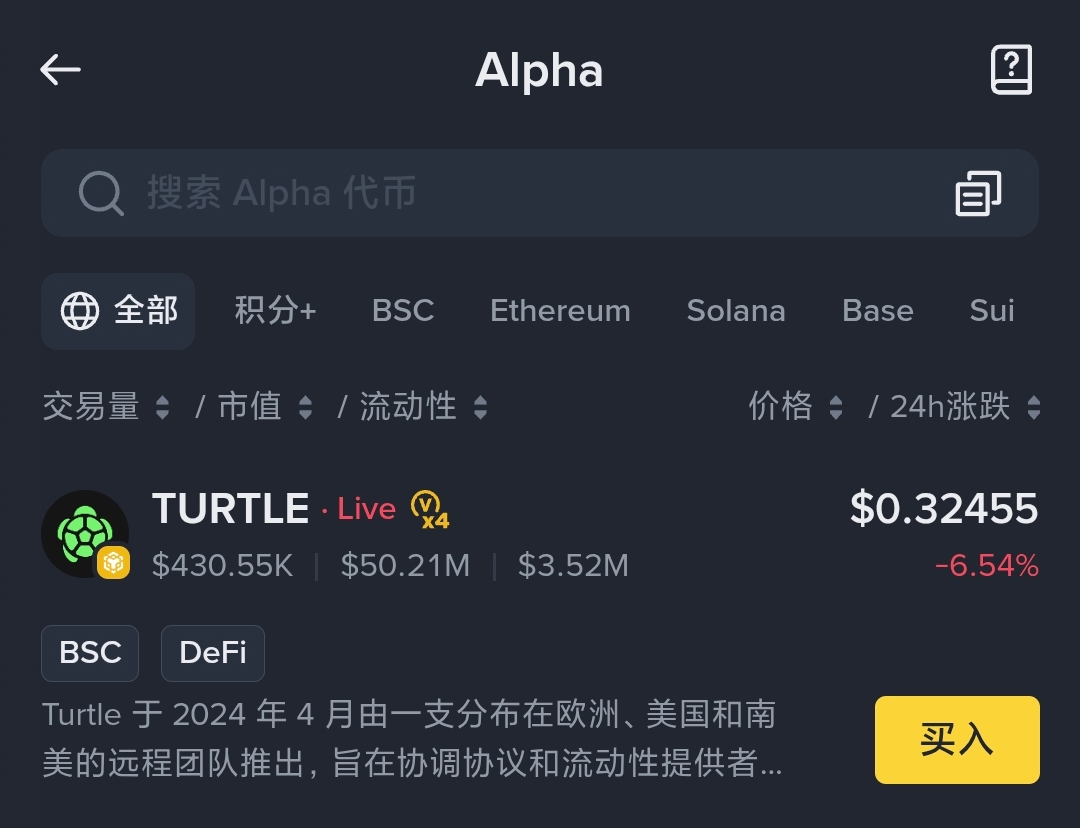Select the 积分+ filter chip

coord(277,310)
